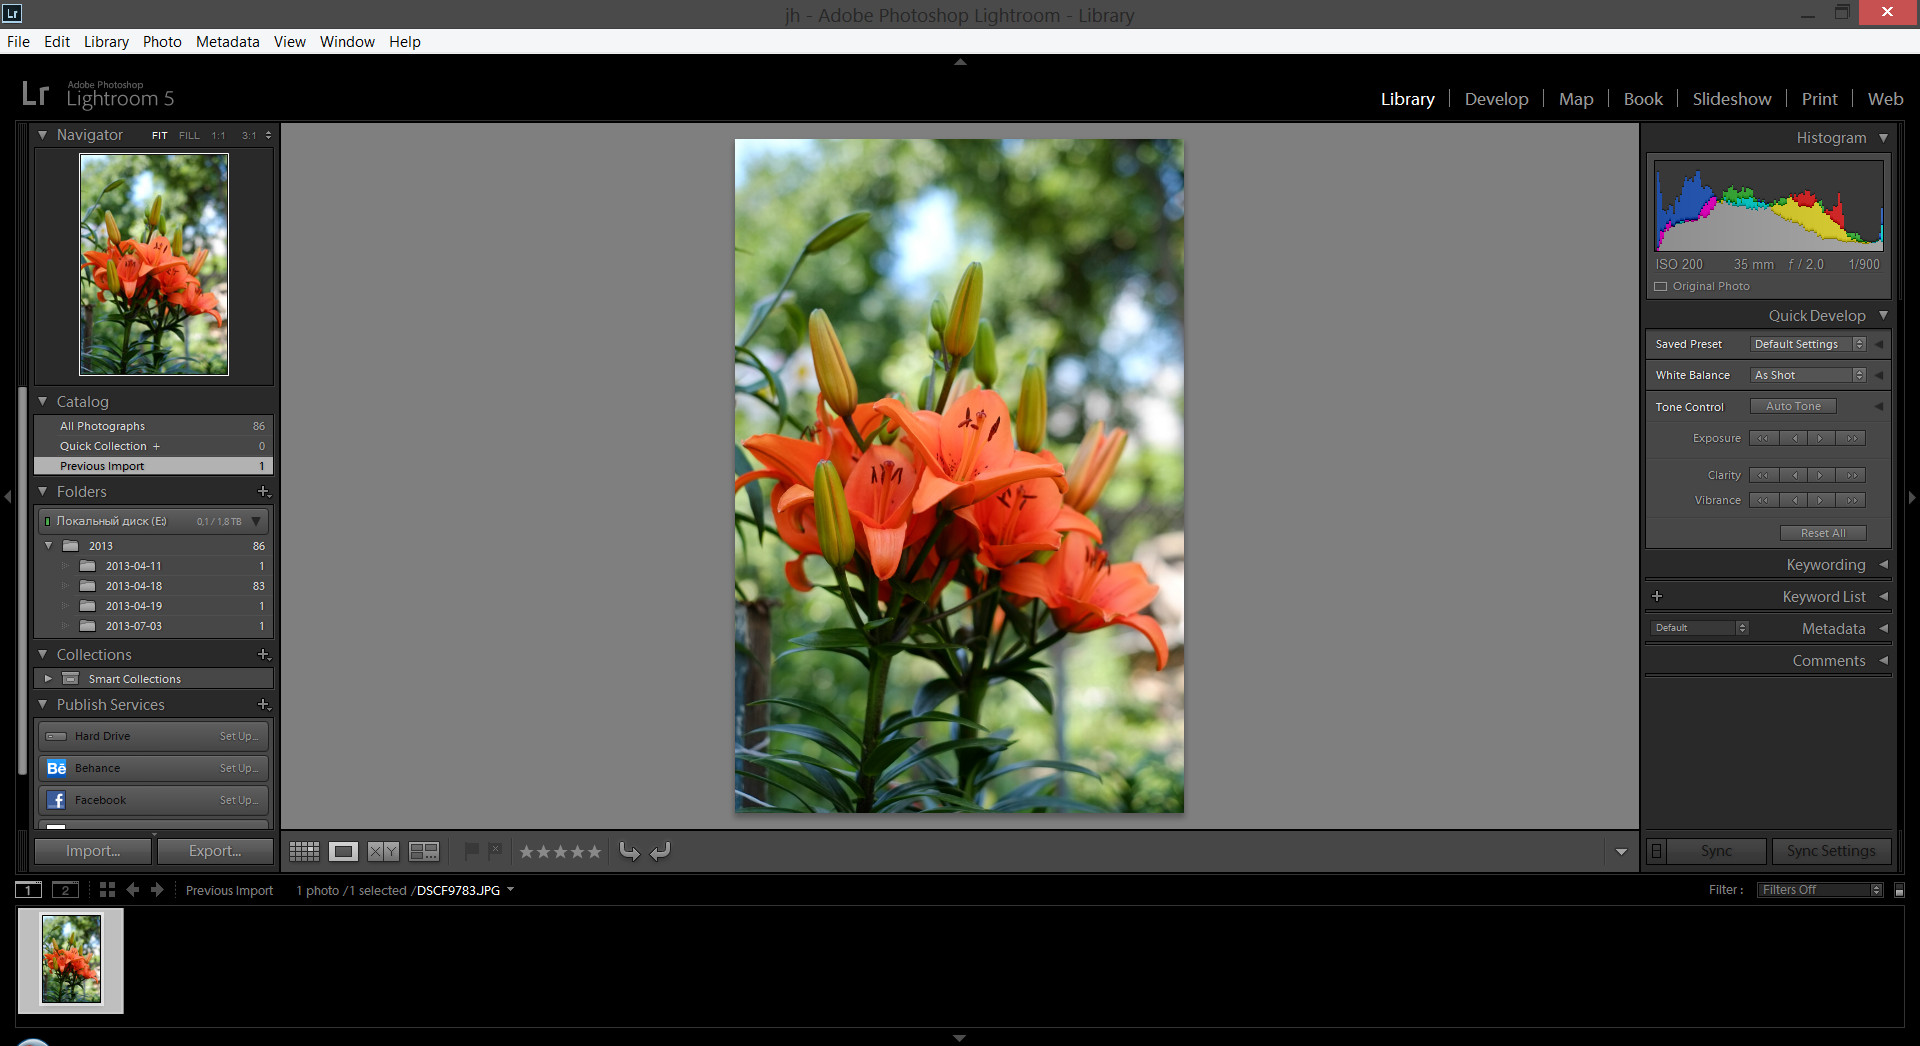Open Compare view (X|Y) icon

pos(383,851)
